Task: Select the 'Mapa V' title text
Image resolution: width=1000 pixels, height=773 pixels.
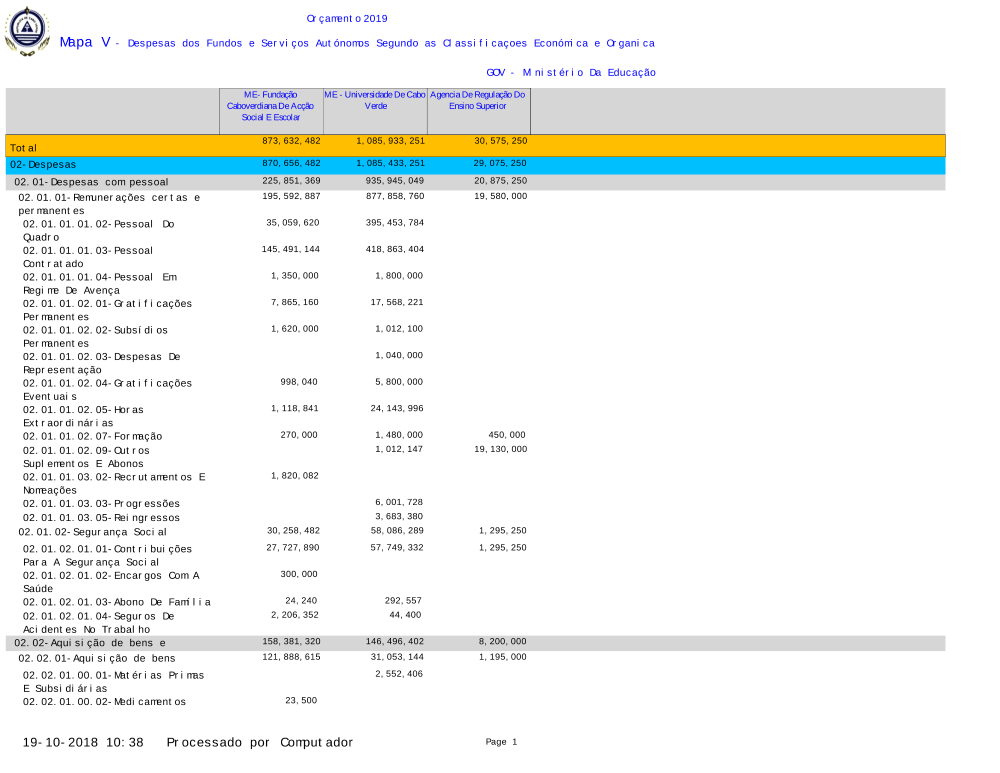Action: [84, 42]
